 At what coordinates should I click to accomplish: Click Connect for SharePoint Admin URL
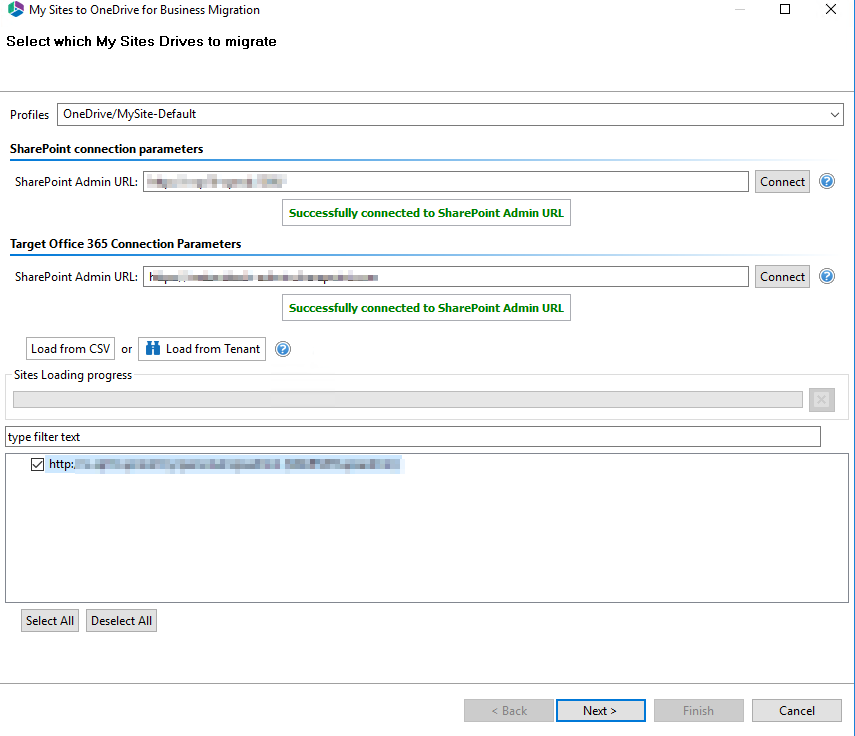(782, 181)
